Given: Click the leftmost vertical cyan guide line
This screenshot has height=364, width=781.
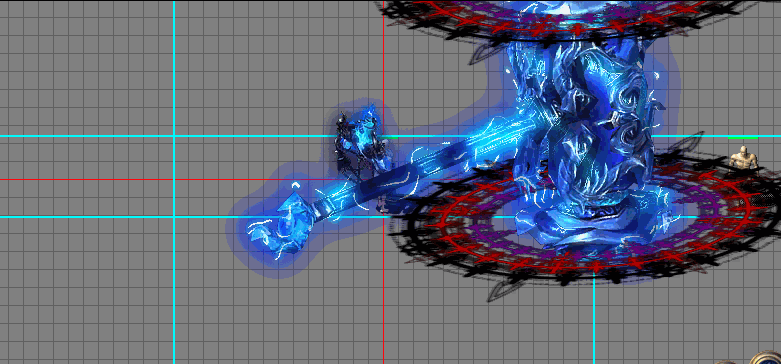Looking at the screenshot, I should [x=174, y=299].
